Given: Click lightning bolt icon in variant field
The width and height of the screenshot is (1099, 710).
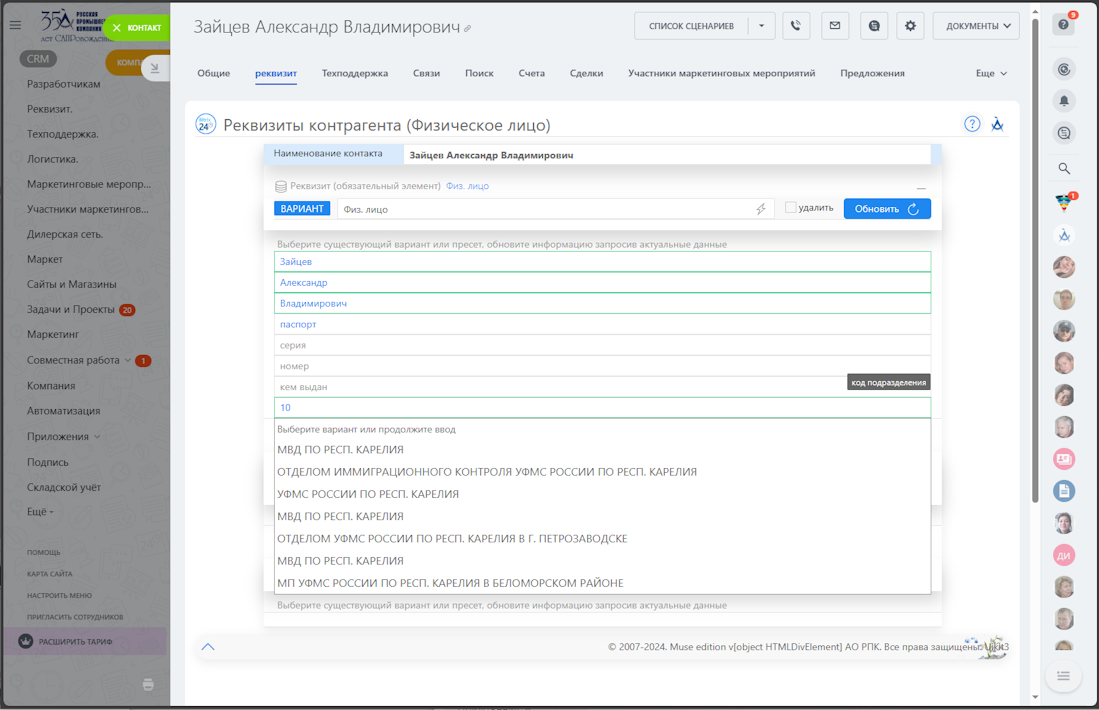Looking at the screenshot, I should click(760, 209).
